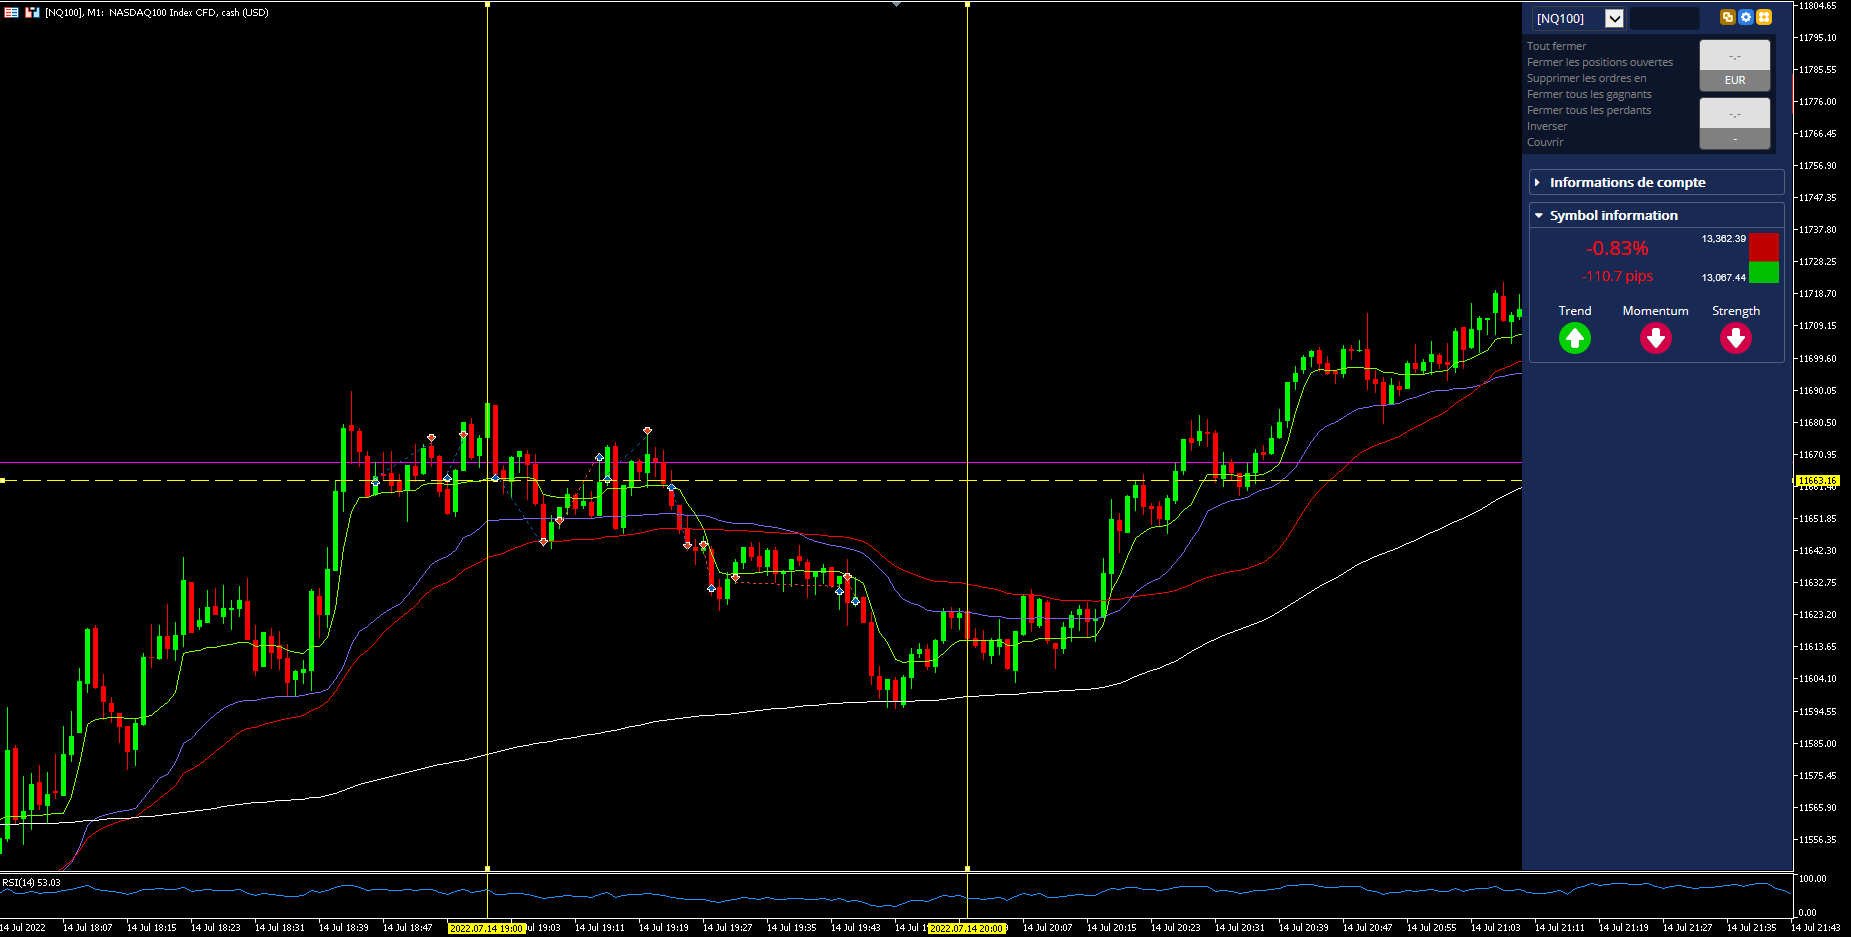Click Fermer les positions ouvertes
The width and height of the screenshot is (1851, 937).
click(1600, 62)
